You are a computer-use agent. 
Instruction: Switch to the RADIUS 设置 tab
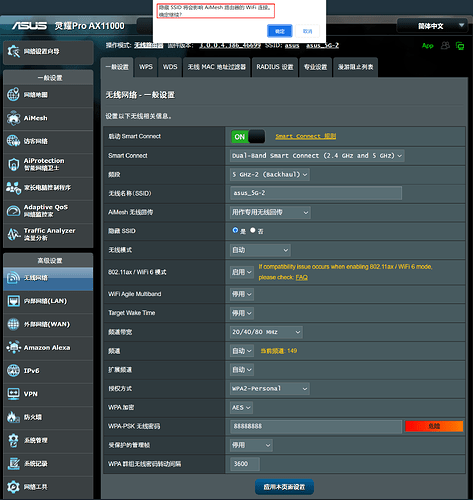tap(275, 67)
